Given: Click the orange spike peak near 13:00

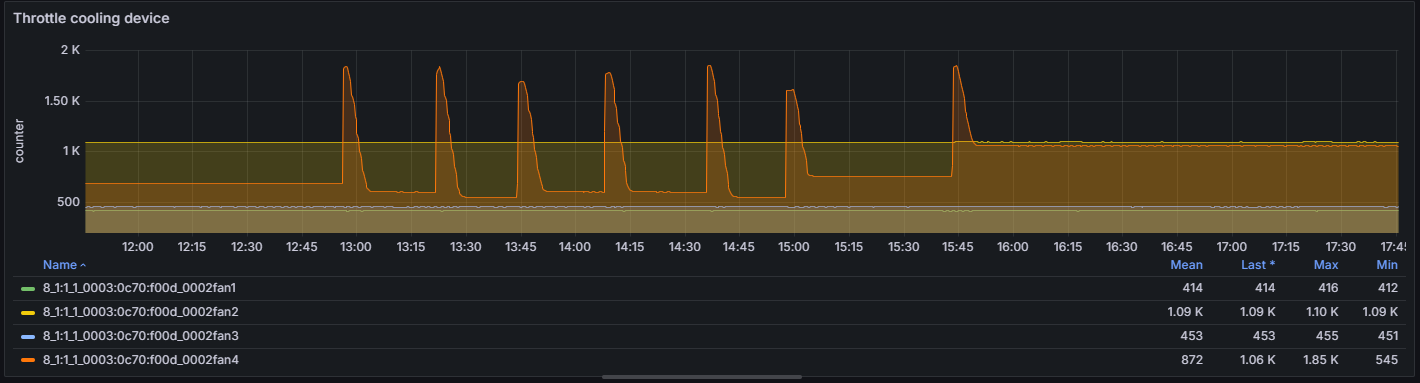Looking at the screenshot, I should pyautogui.click(x=345, y=67).
